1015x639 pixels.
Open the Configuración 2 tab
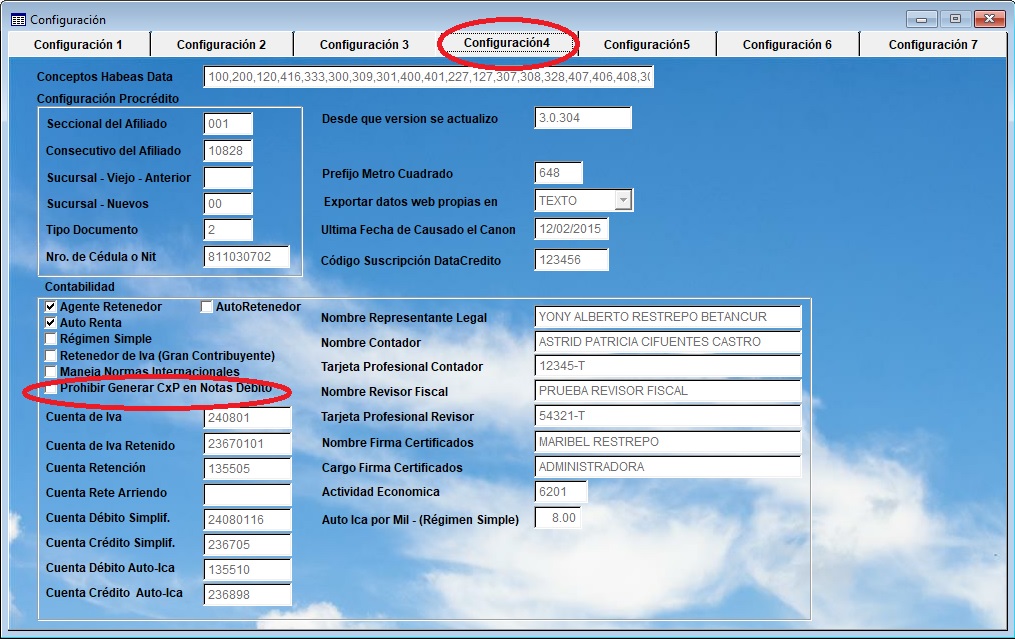pyautogui.click(x=221, y=45)
